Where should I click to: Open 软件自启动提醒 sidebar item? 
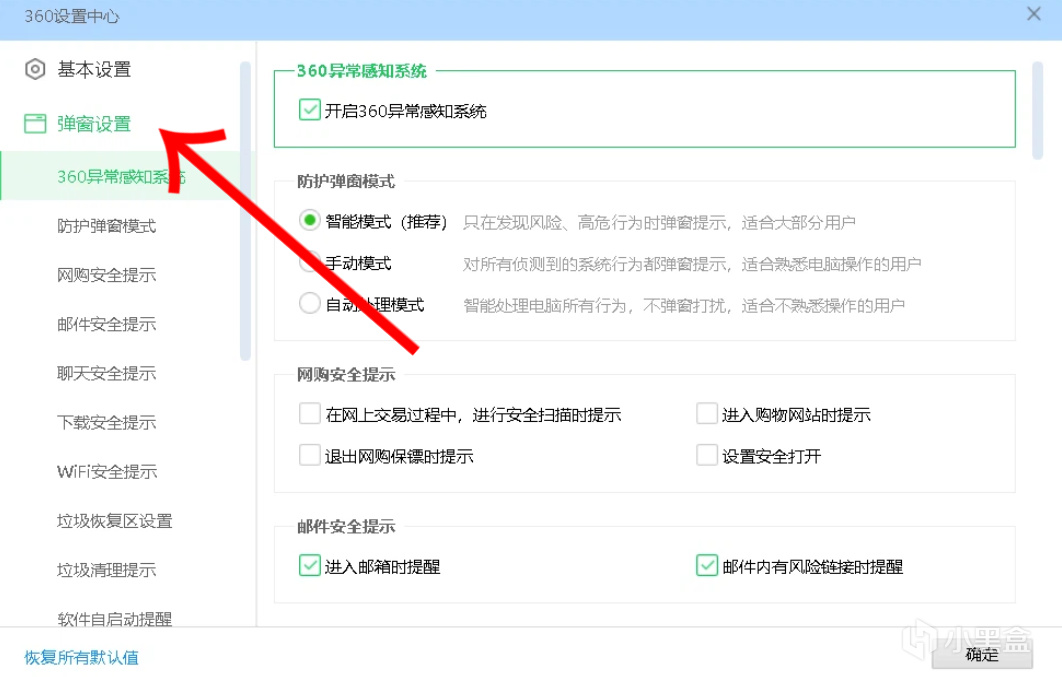[x=114, y=619]
